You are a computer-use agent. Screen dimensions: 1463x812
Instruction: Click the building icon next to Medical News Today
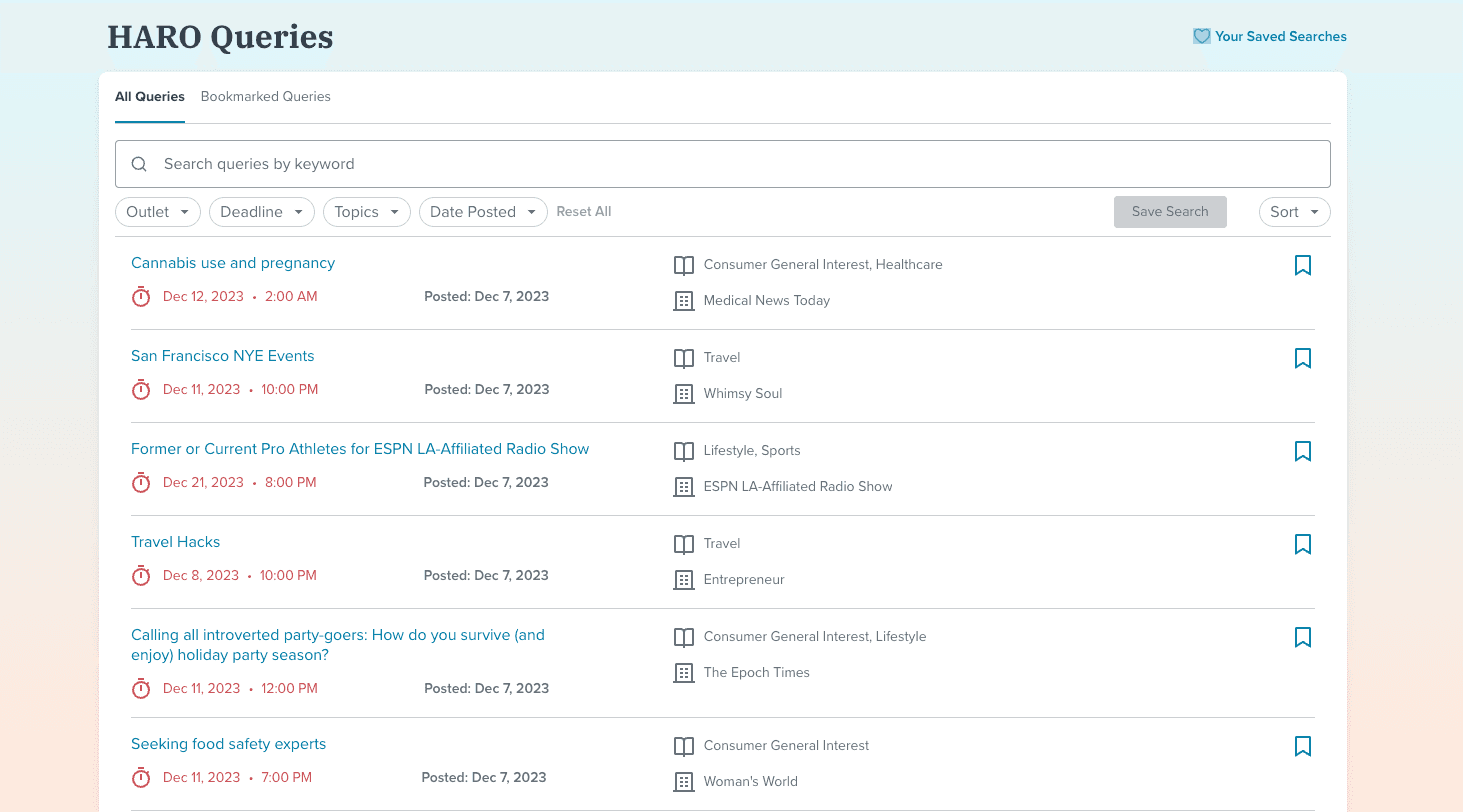click(684, 301)
